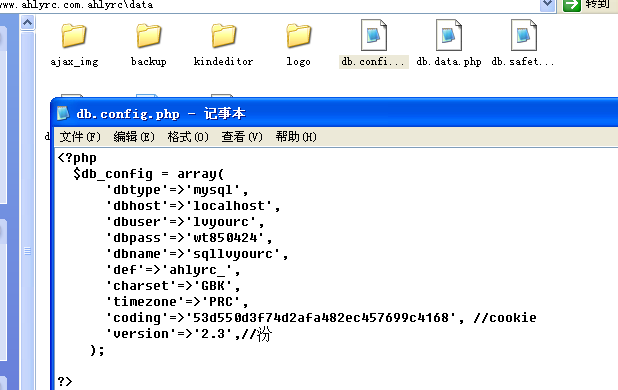Select the db.config.php file icon
The height and width of the screenshot is (390, 618).
tap(374, 35)
